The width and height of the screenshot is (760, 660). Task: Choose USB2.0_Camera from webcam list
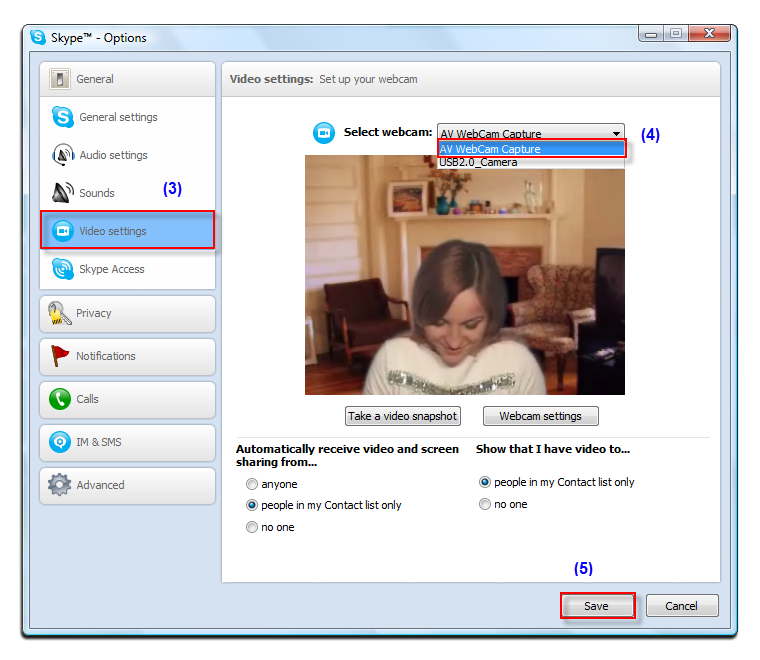coord(531,162)
